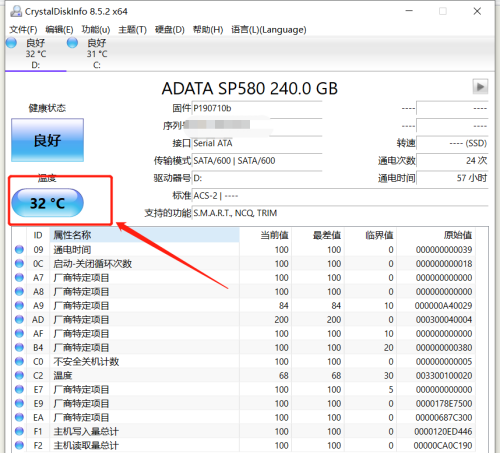Click raw value 000300040004
The height and width of the screenshot is (453, 500).
click(x=443, y=320)
